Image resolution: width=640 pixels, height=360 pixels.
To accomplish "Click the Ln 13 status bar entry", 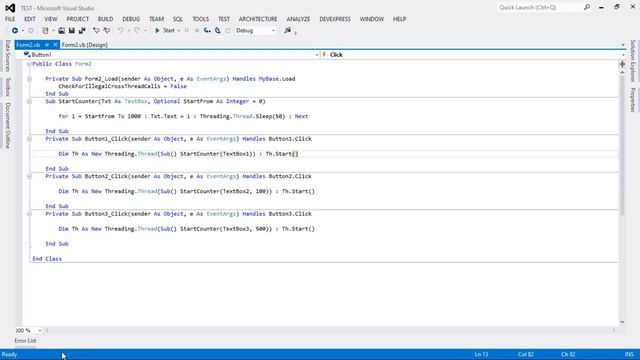I will click(x=481, y=354).
